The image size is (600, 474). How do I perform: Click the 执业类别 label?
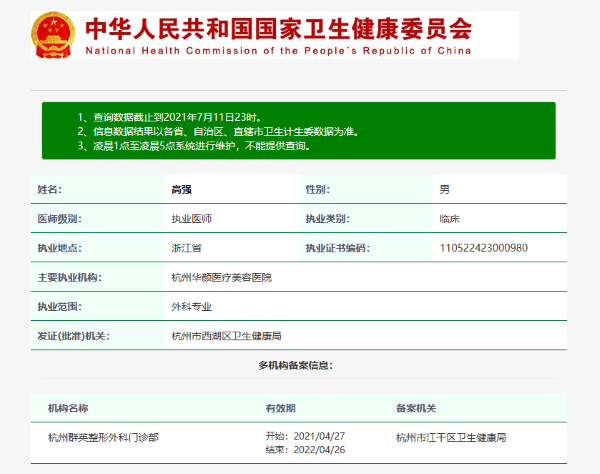pyautogui.click(x=328, y=219)
